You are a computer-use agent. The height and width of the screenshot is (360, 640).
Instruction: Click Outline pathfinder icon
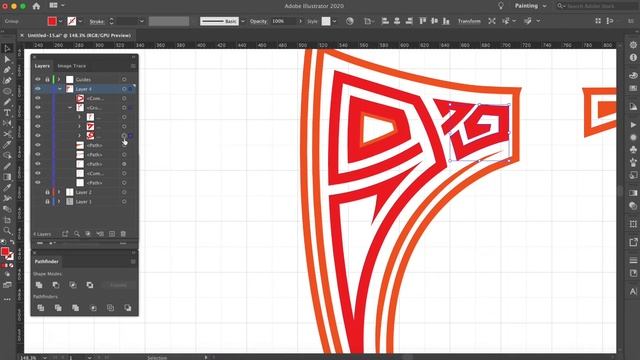tap(110, 308)
